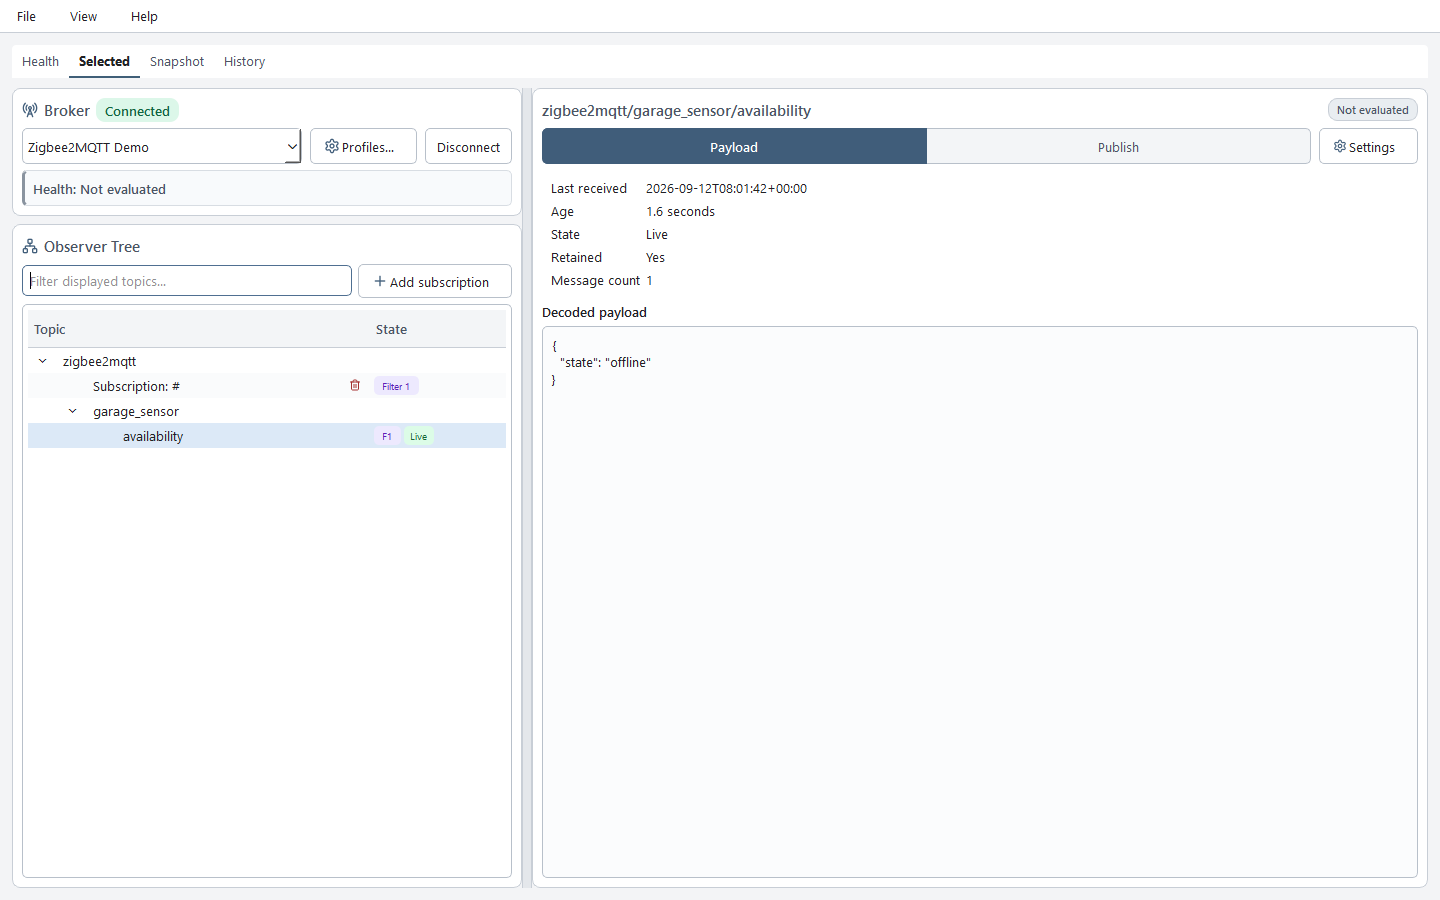The width and height of the screenshot is (1440, 900).
Task: Click the Health: Not evaluated banner
Action: pos(267,188)
